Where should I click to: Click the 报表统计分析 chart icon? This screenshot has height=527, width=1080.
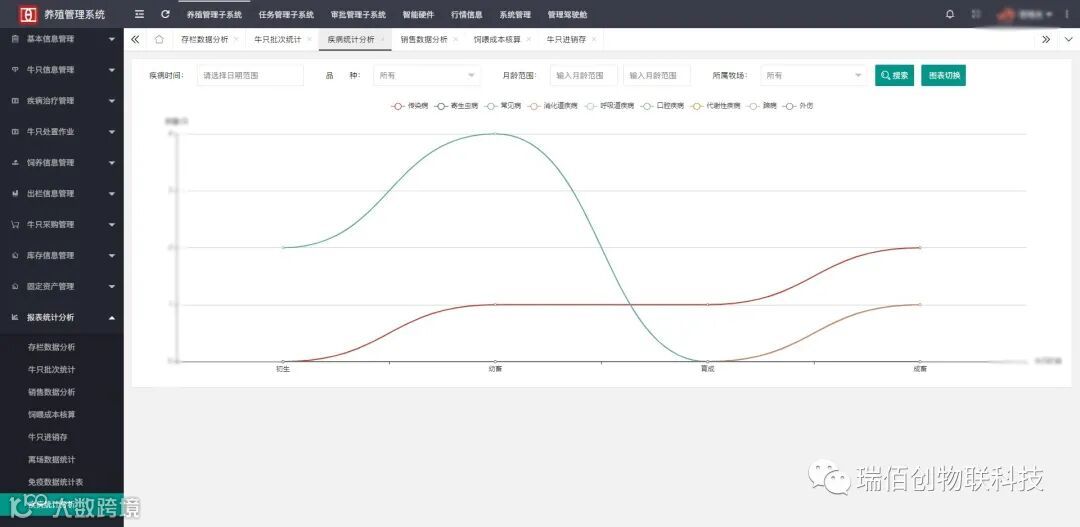(x=15, y=318)
